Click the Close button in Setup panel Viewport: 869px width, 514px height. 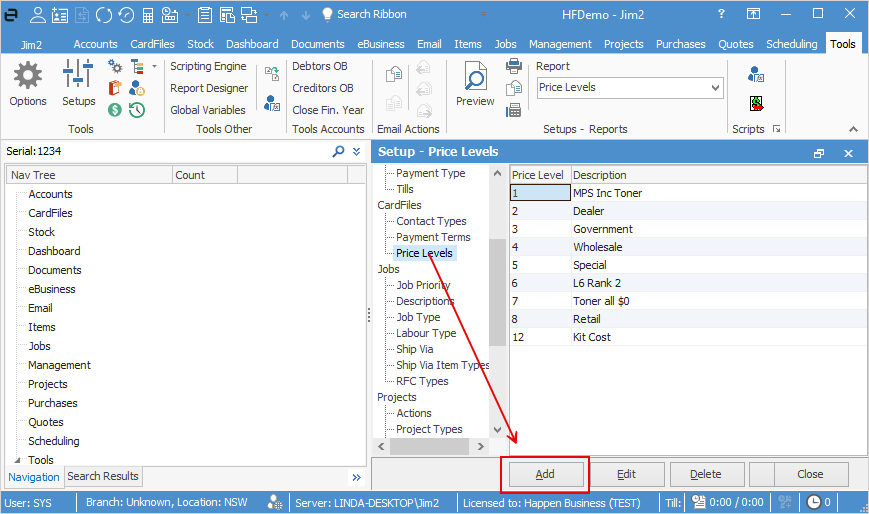[810, 474]
